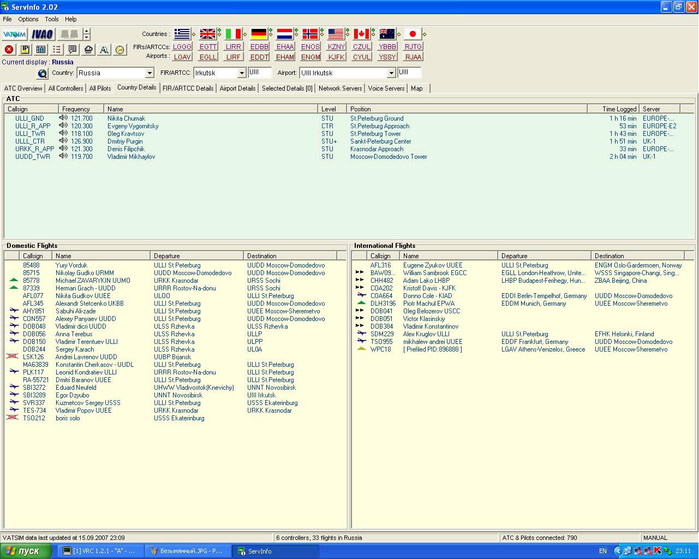Click the RJAA airport shortcut button
This screenshot has width=699, height=559.
pyautogui.click(x=413, y=57)
